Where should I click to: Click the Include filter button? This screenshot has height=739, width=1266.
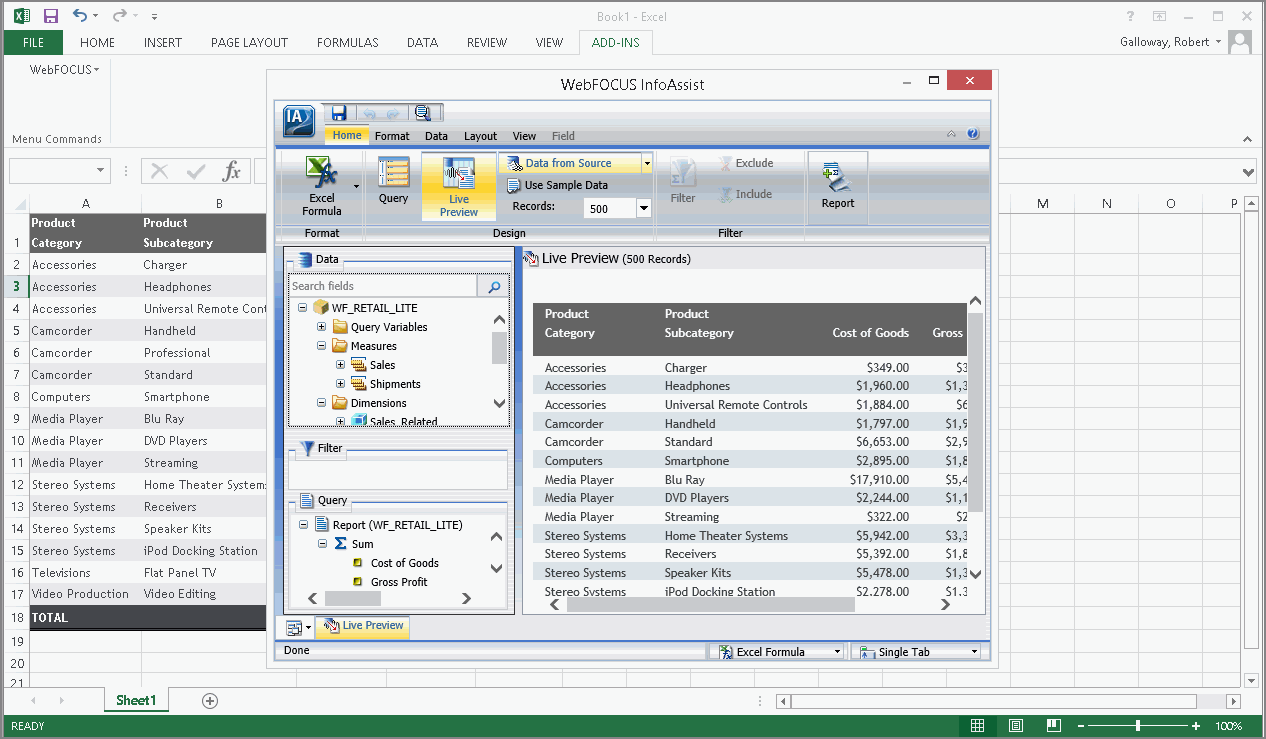click(x=746, y=194)
